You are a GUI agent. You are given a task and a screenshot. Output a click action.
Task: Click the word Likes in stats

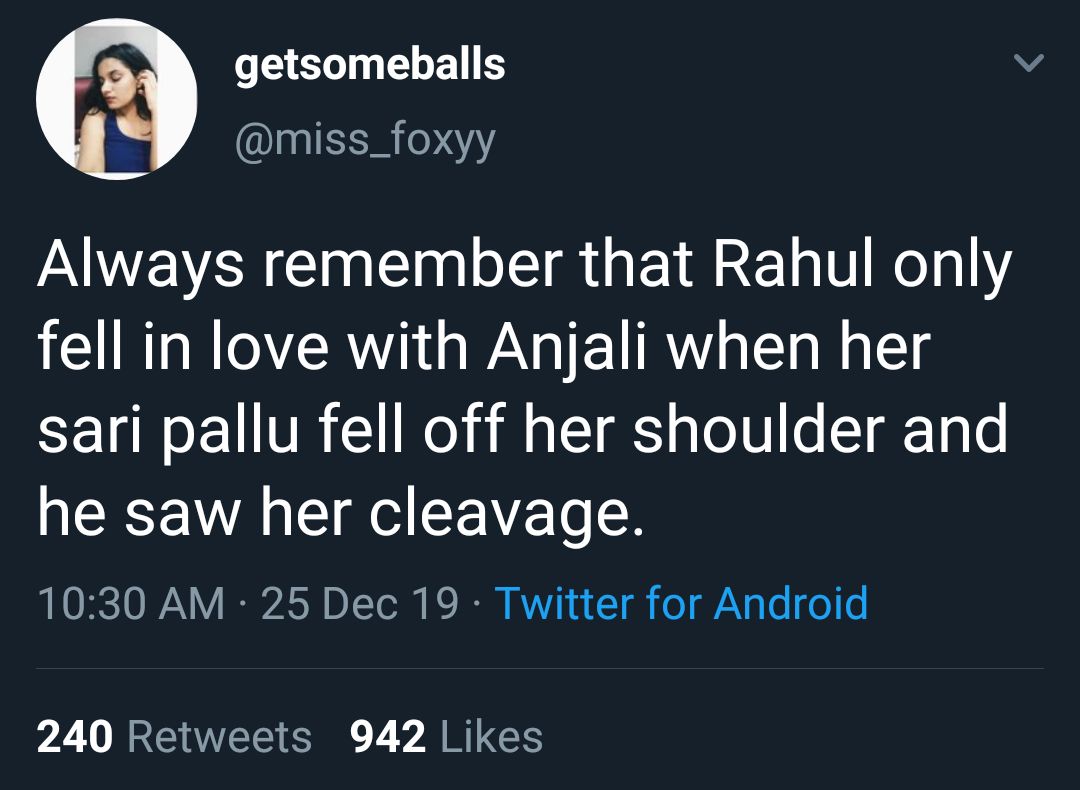(x=491, y=737)
